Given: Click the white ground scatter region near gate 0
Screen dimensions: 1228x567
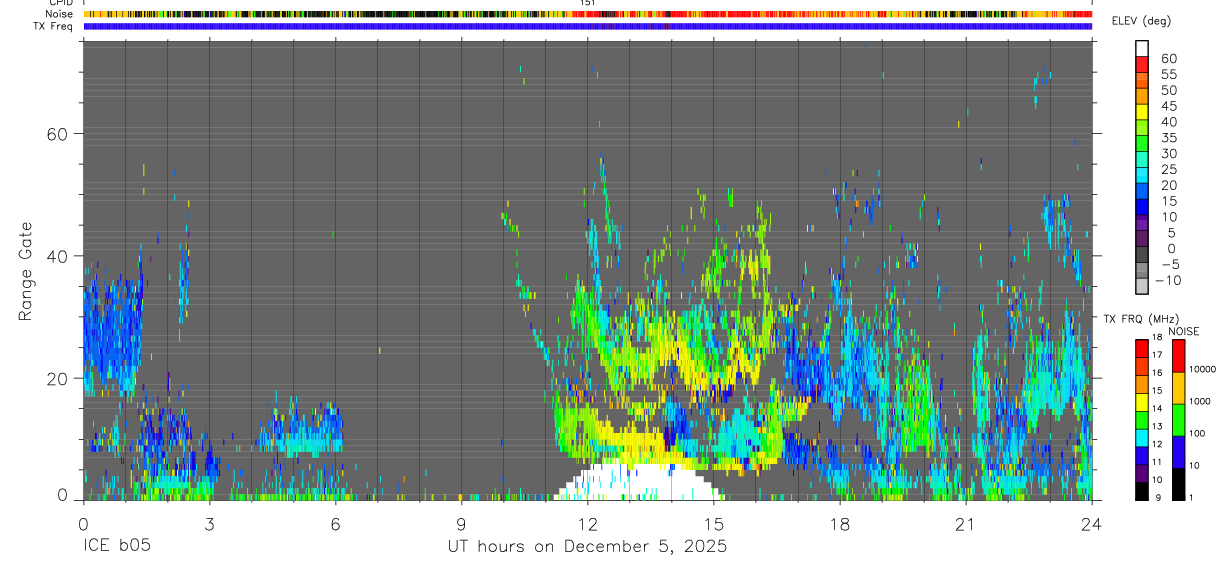Looking at the screenshot, I should 640,482.
